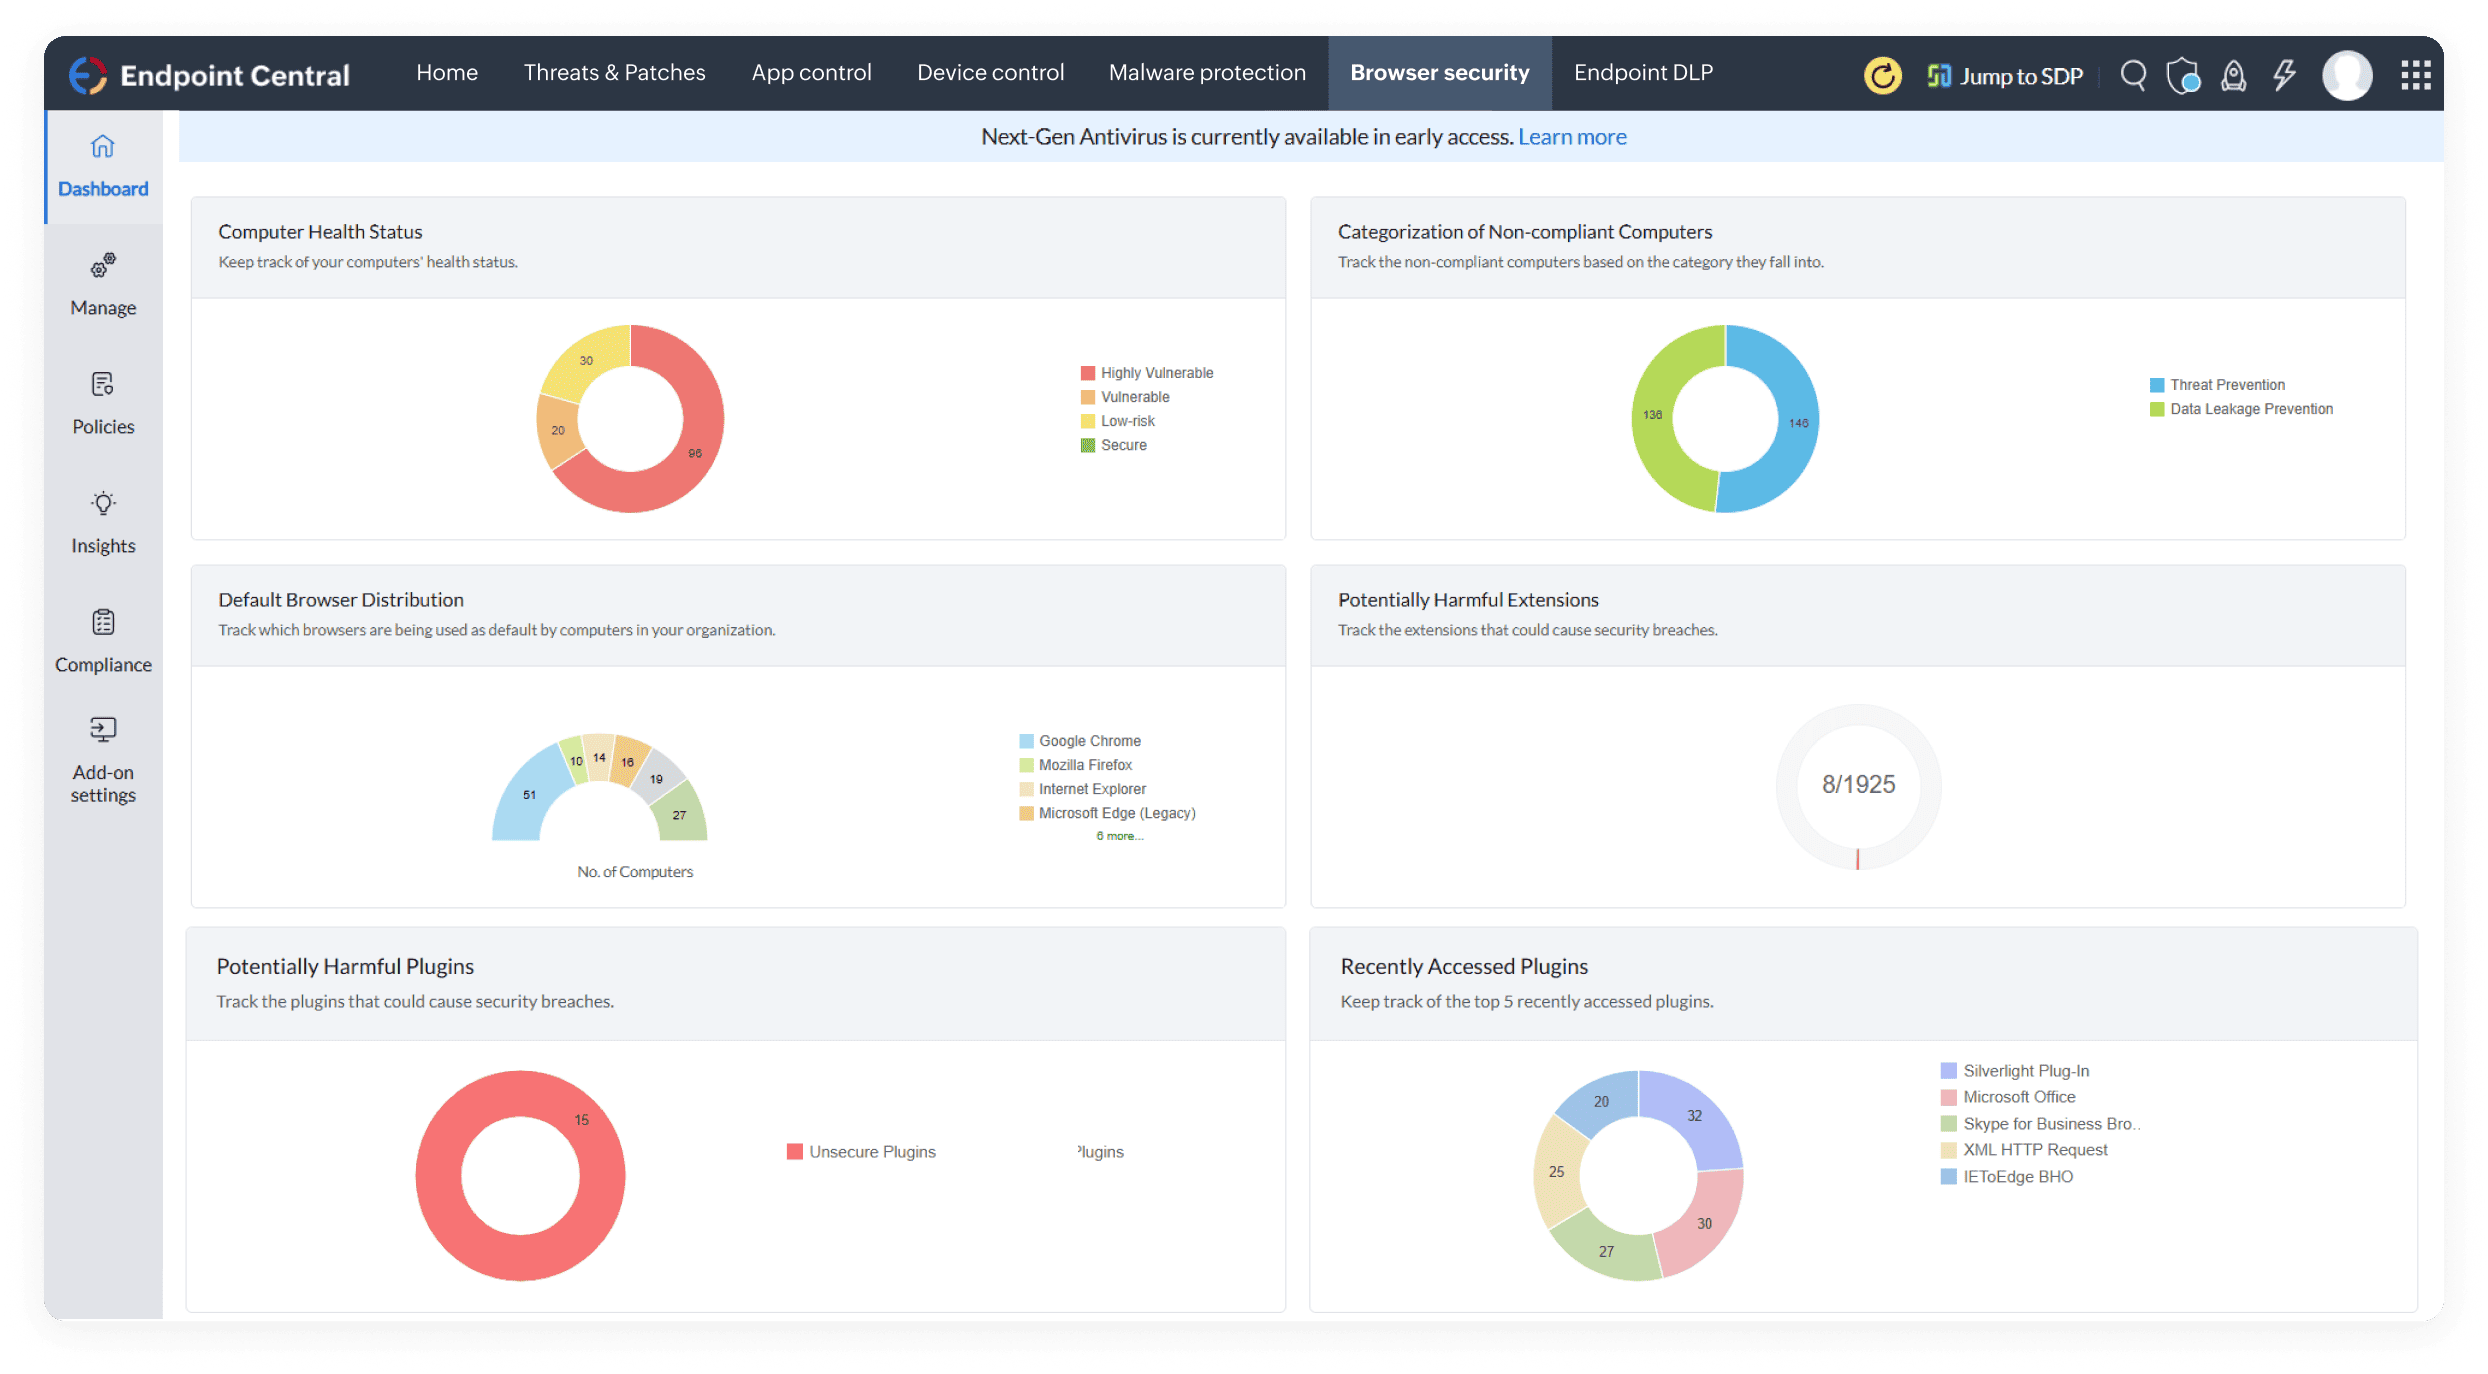This screenshot has height=1374, width=2488.
Task: Open the Endpoint DLP tab
Action: pyautogui.click(x=1642, y=73)
